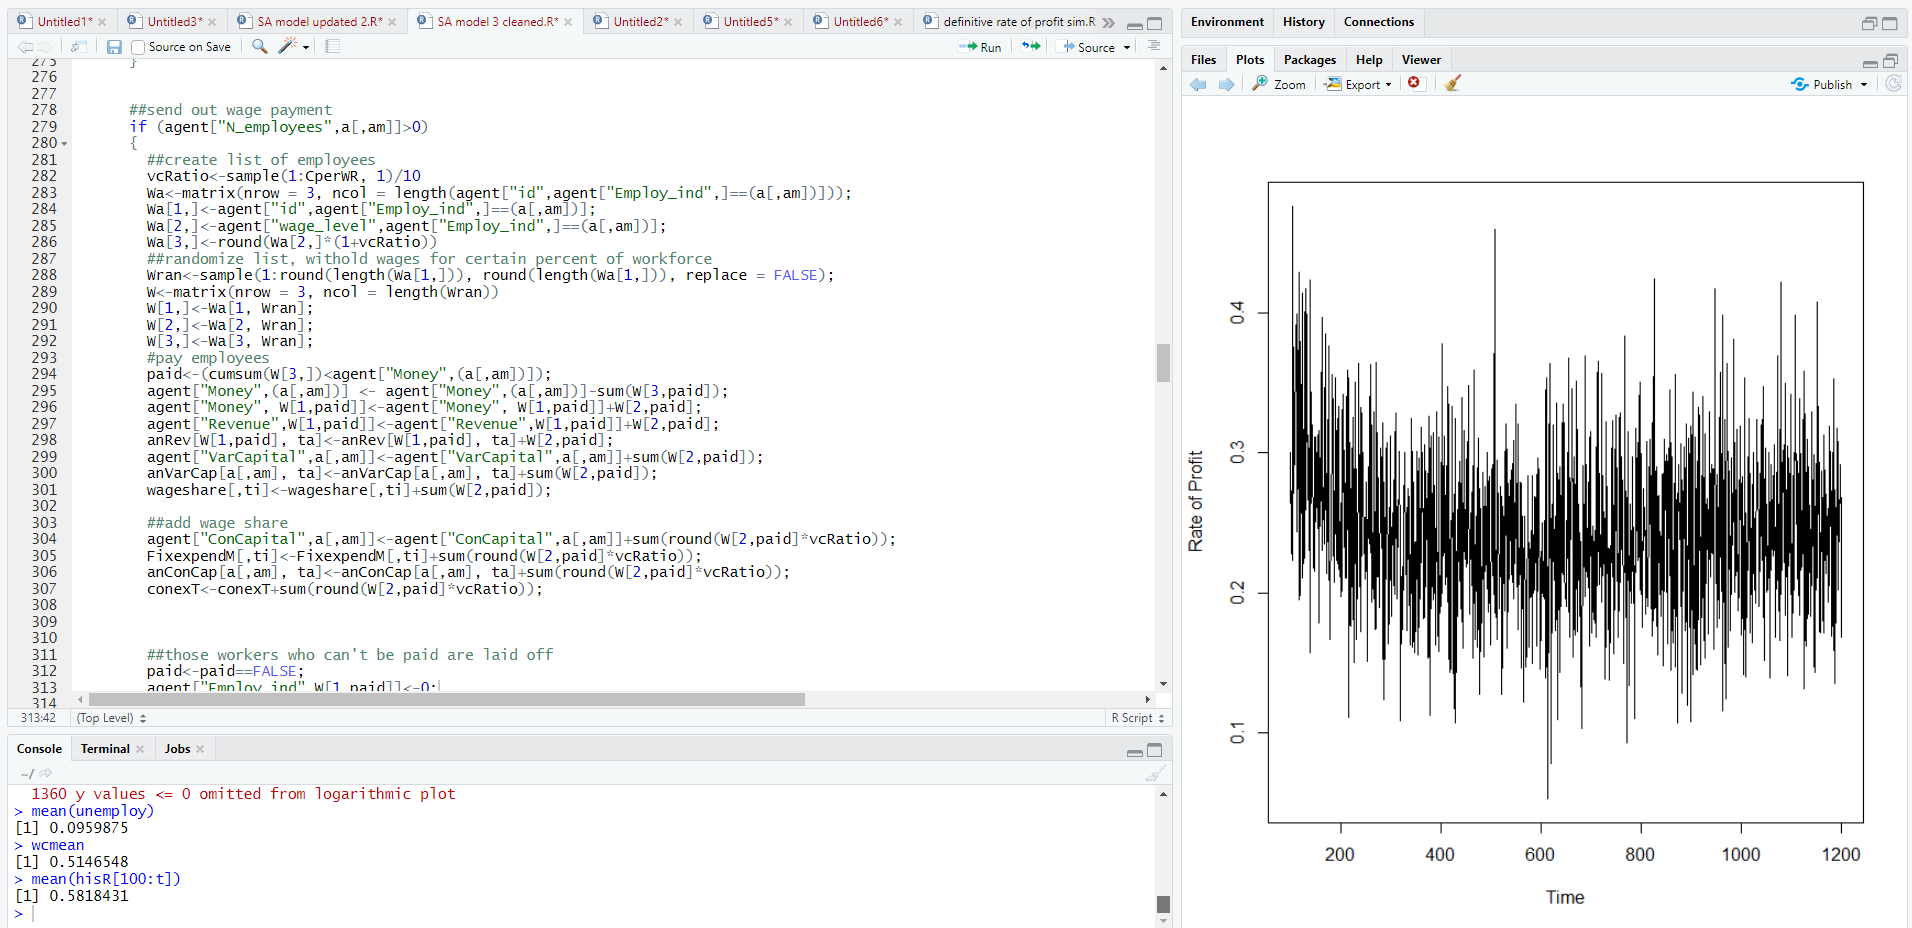This screenshot has width=1912, height=928.
Task: Remove the current plot
Action: (x=1414, y=83)
